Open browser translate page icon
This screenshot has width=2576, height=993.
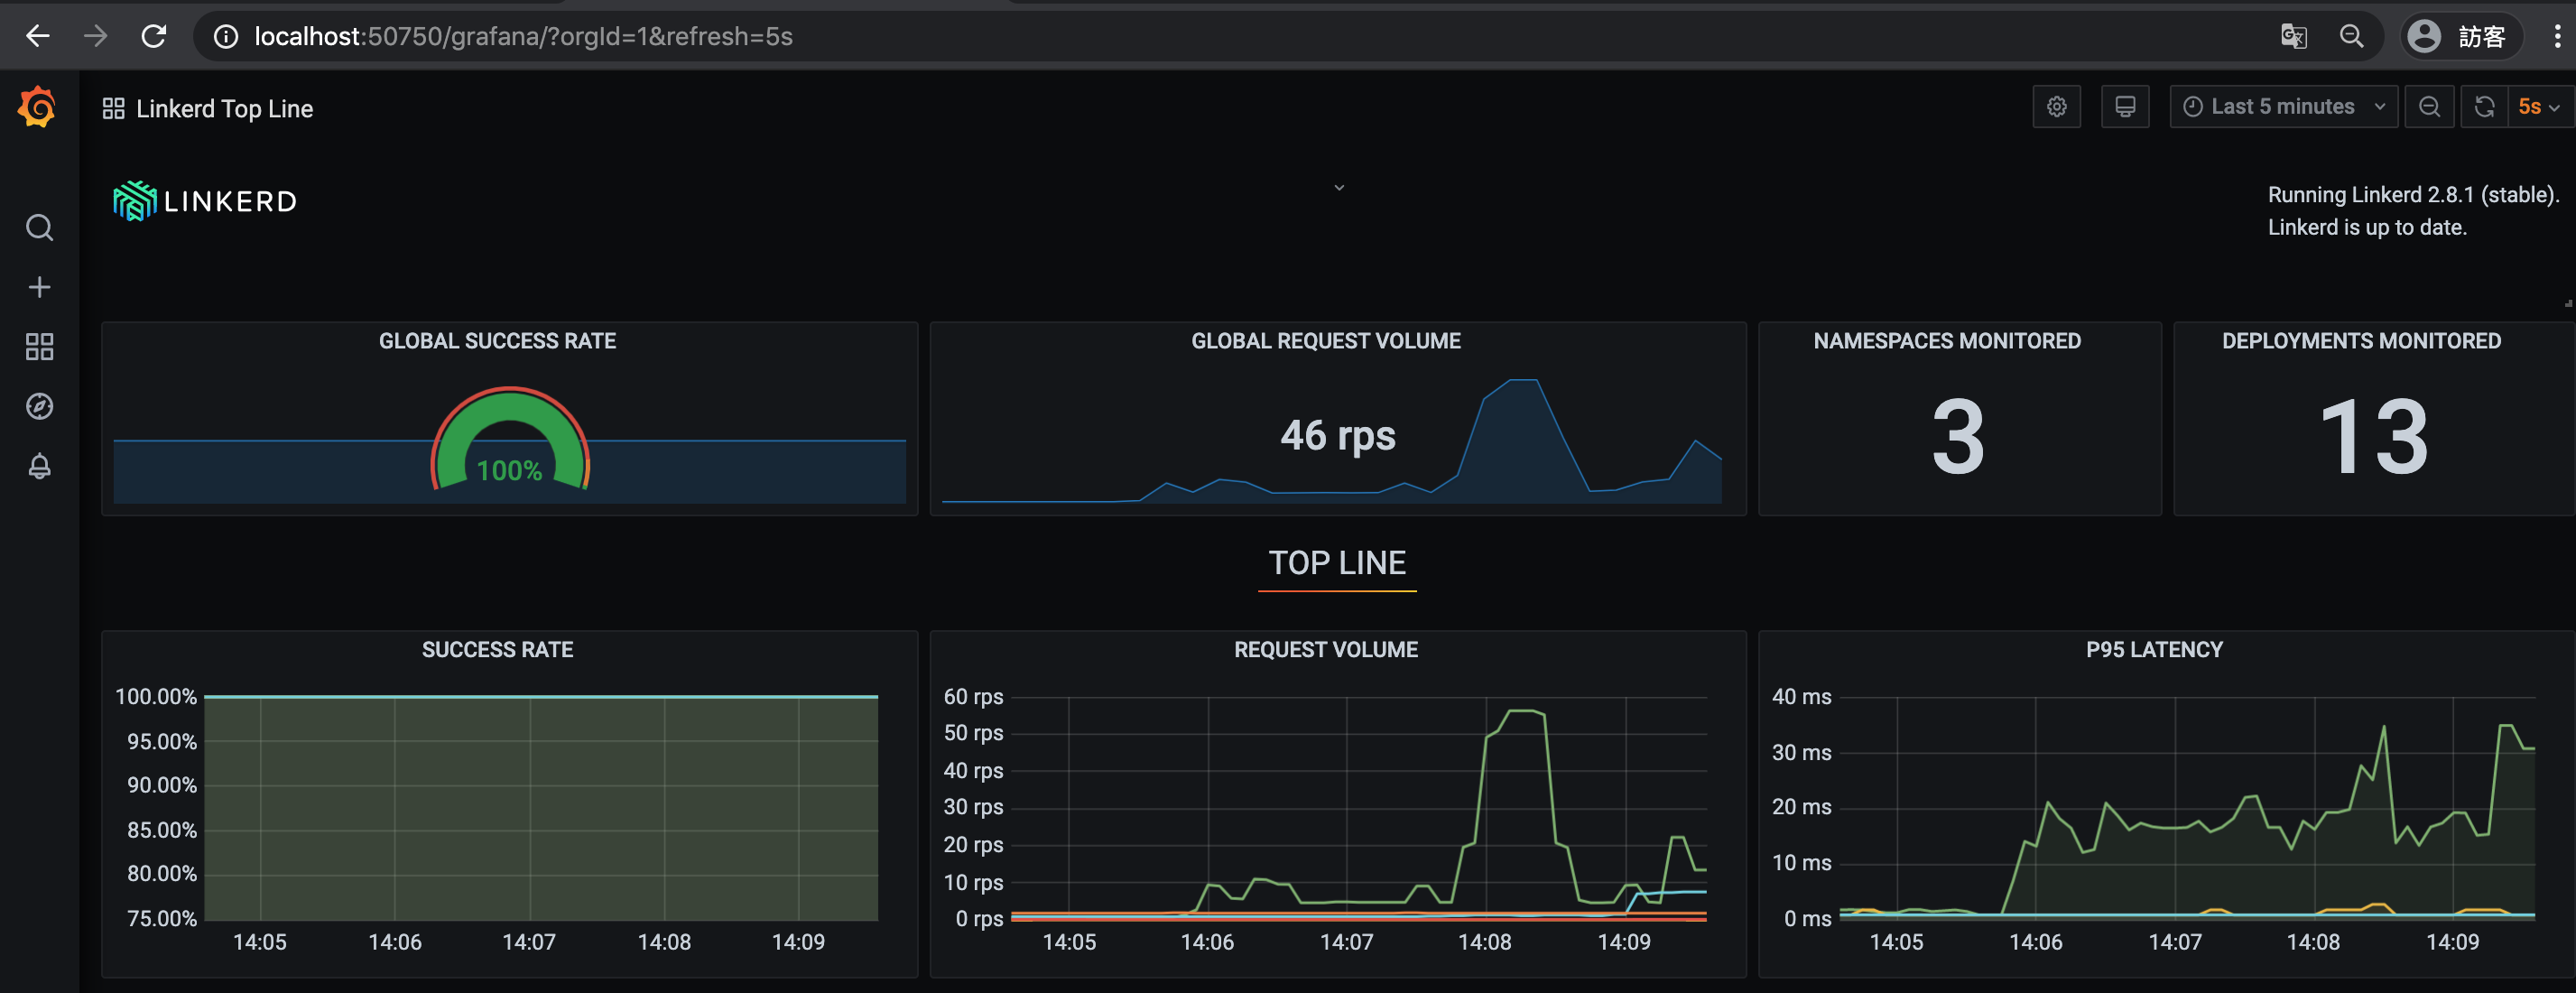2293,37
